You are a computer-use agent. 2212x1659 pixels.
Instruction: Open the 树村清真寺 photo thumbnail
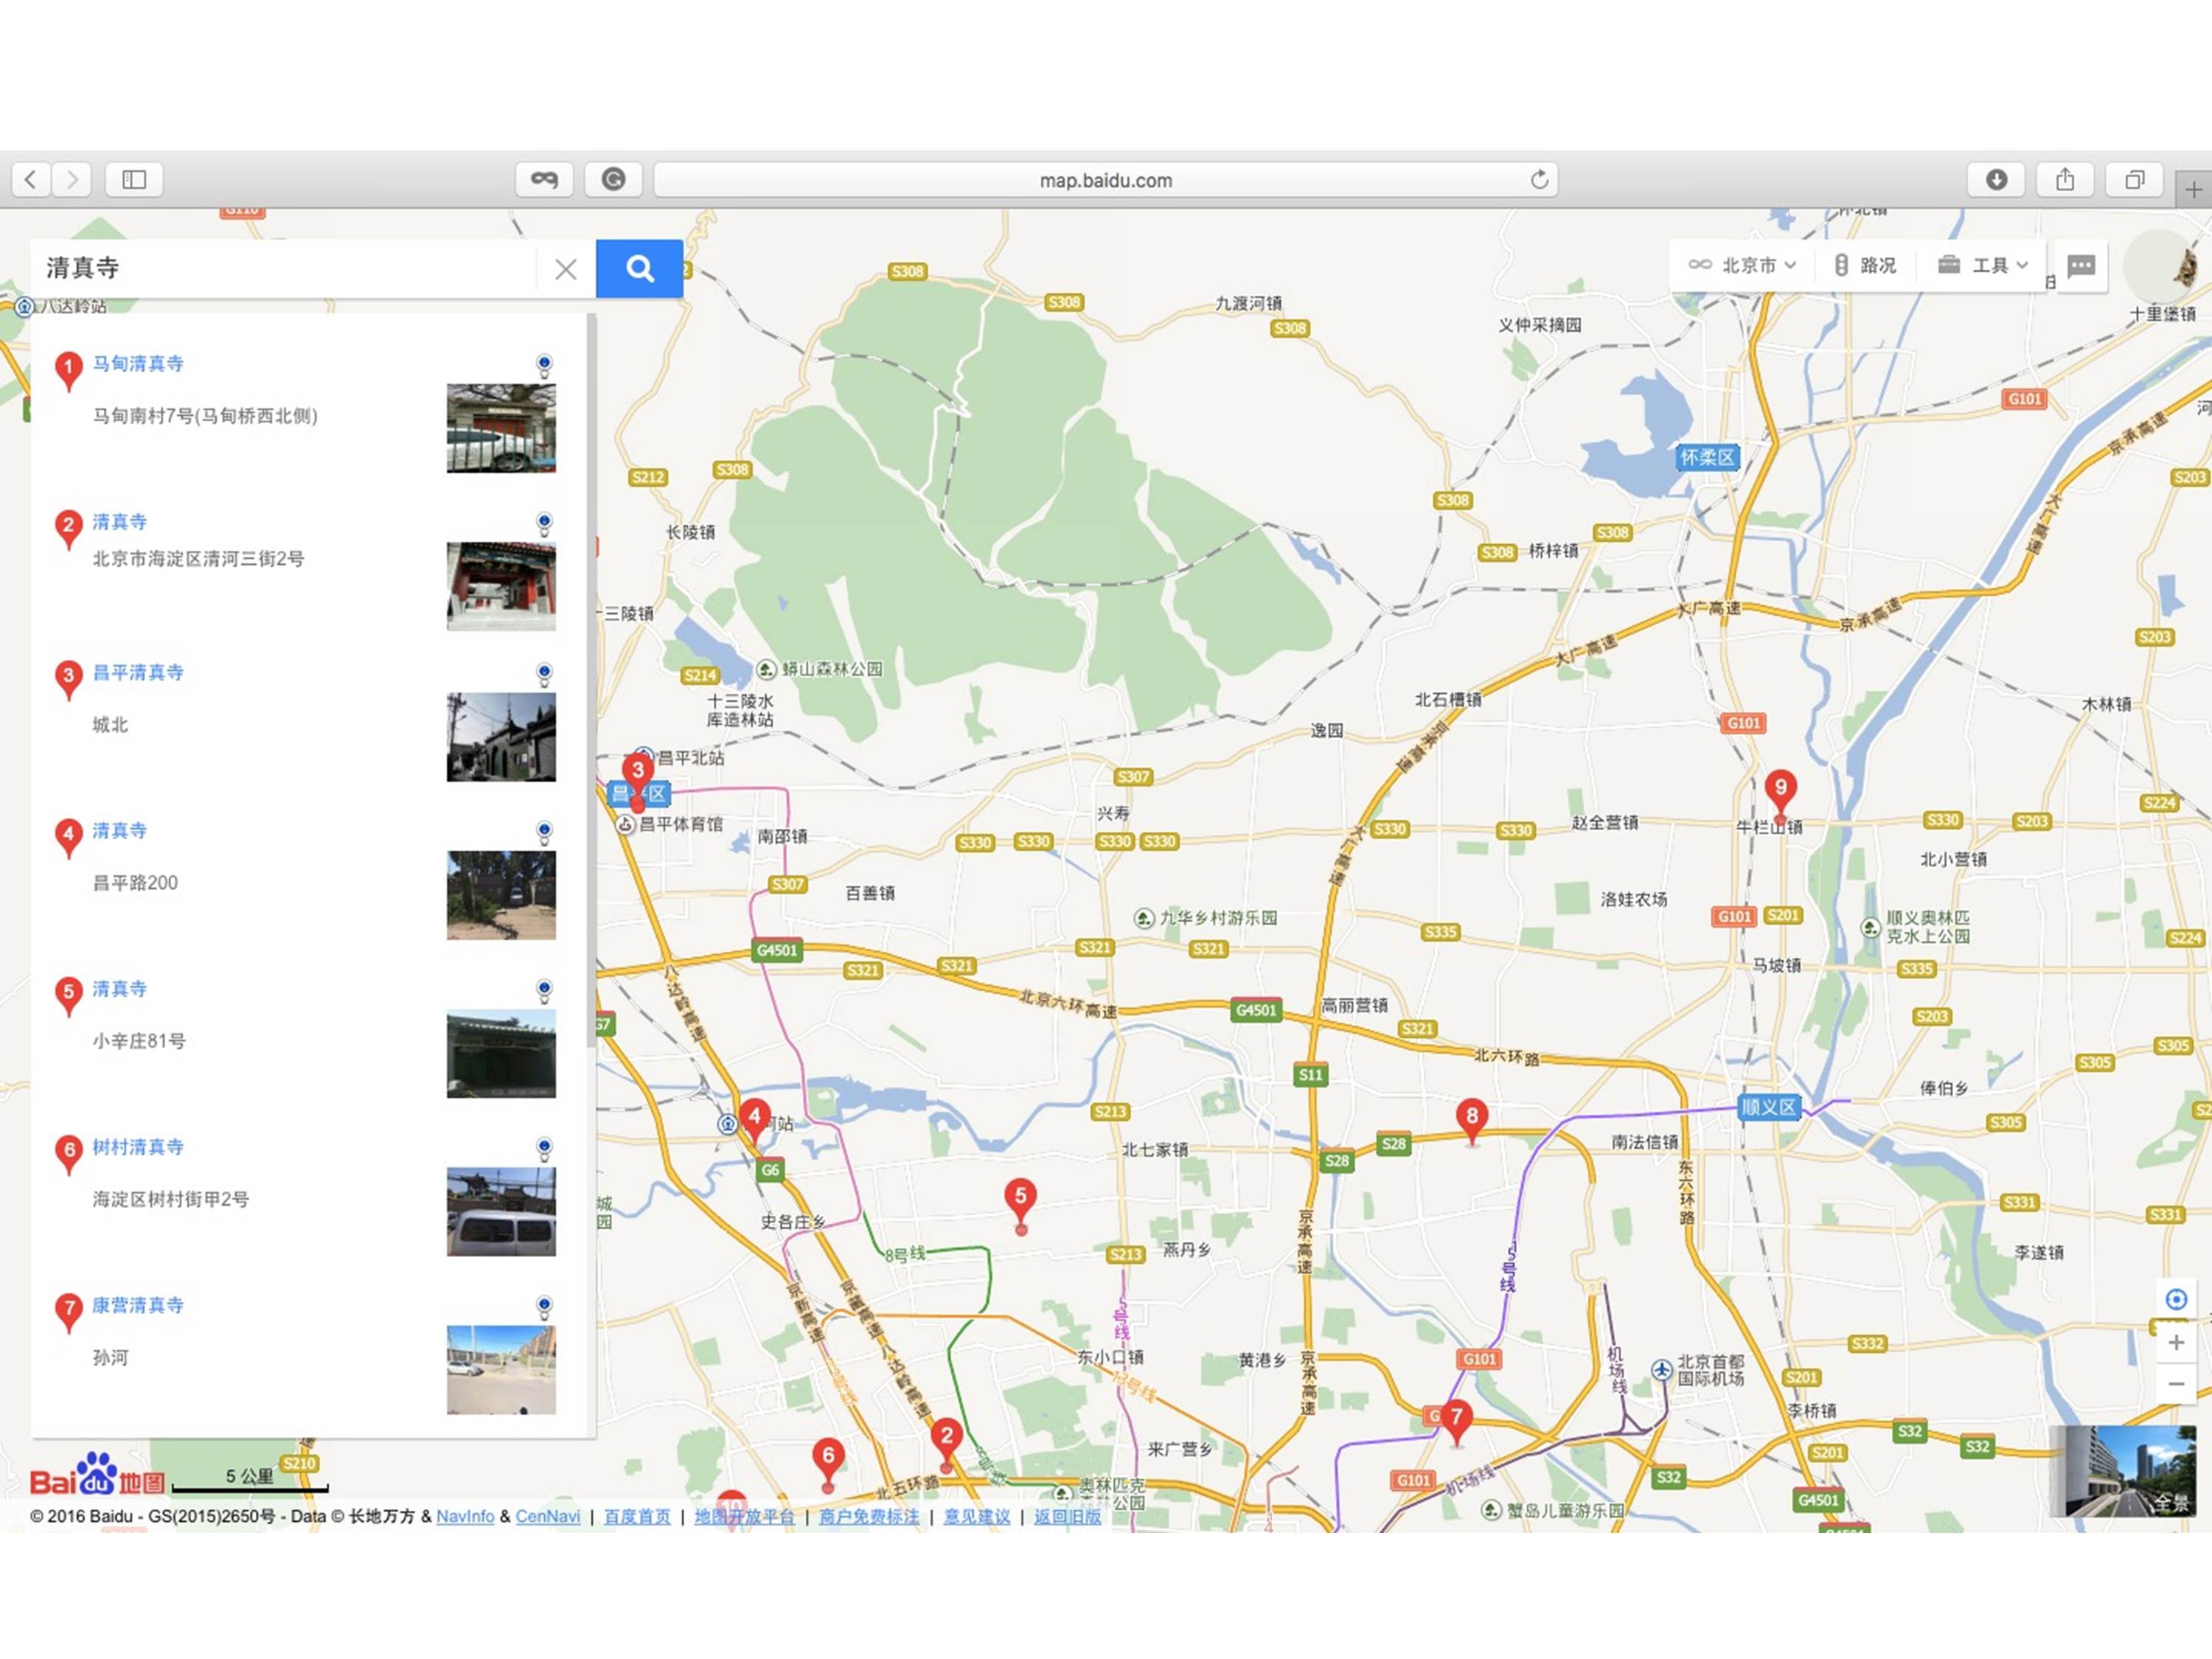501,1211
